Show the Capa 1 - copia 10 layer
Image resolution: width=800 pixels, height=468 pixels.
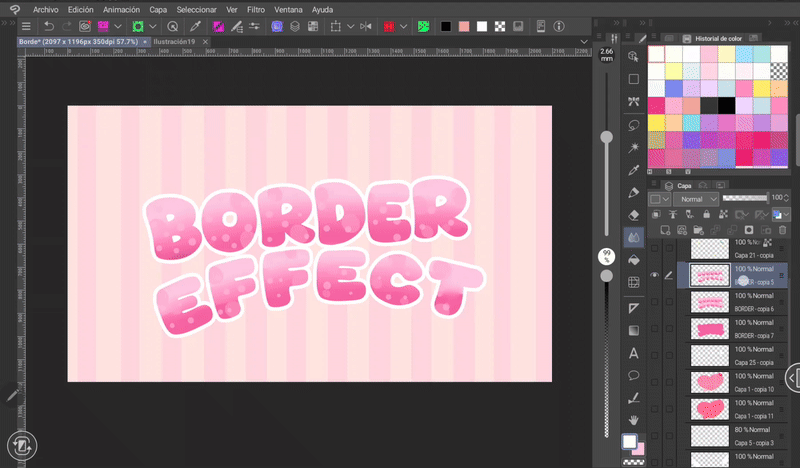654,381
